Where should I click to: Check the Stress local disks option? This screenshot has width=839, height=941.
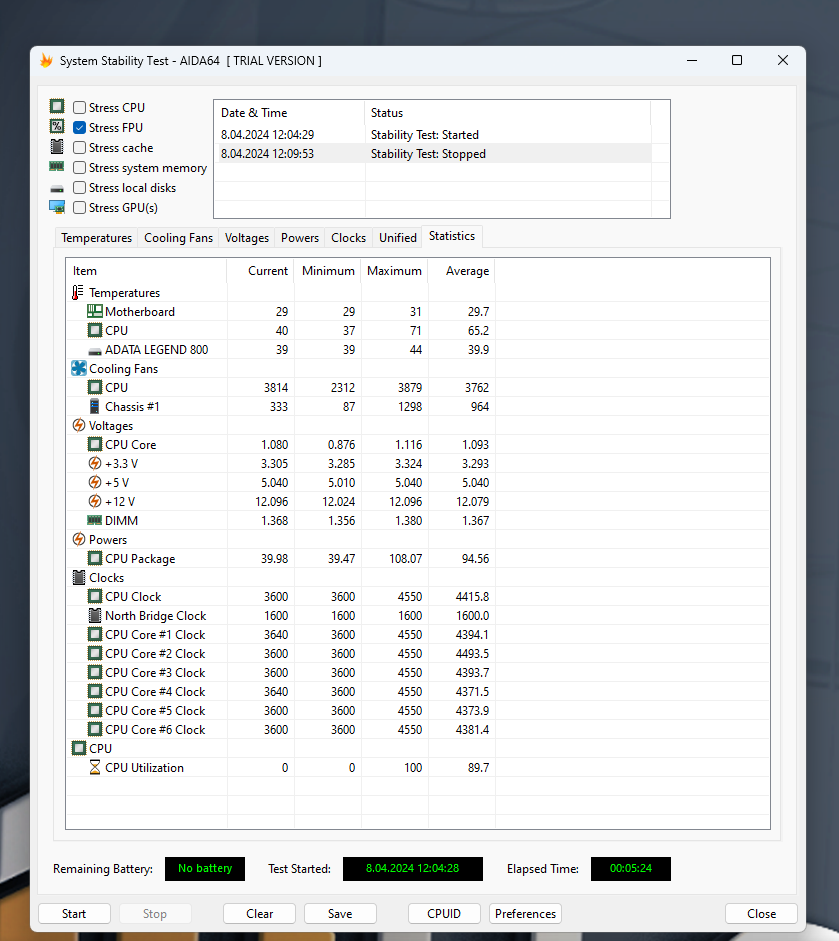(79, 188)
